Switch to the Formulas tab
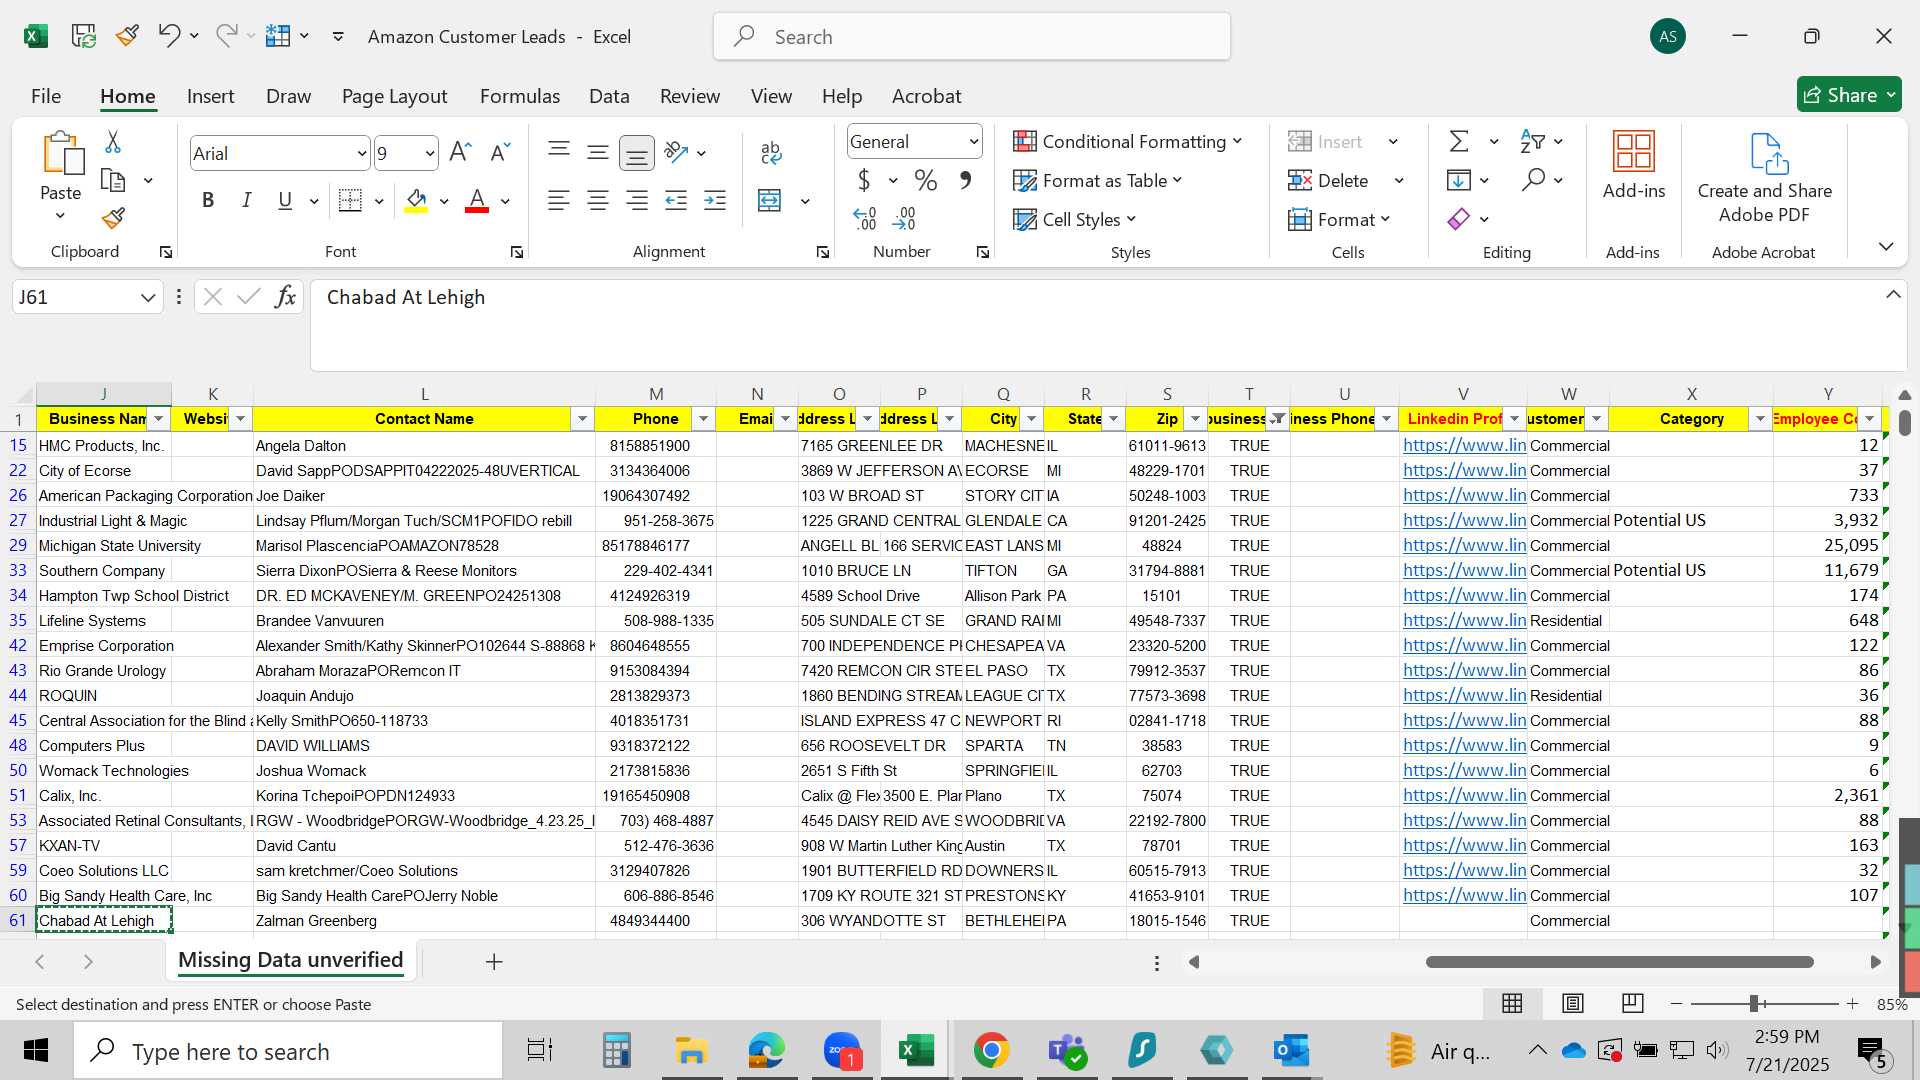Screen dimensions: 1920x1080 pyautogui.click(x=519, y=96)
